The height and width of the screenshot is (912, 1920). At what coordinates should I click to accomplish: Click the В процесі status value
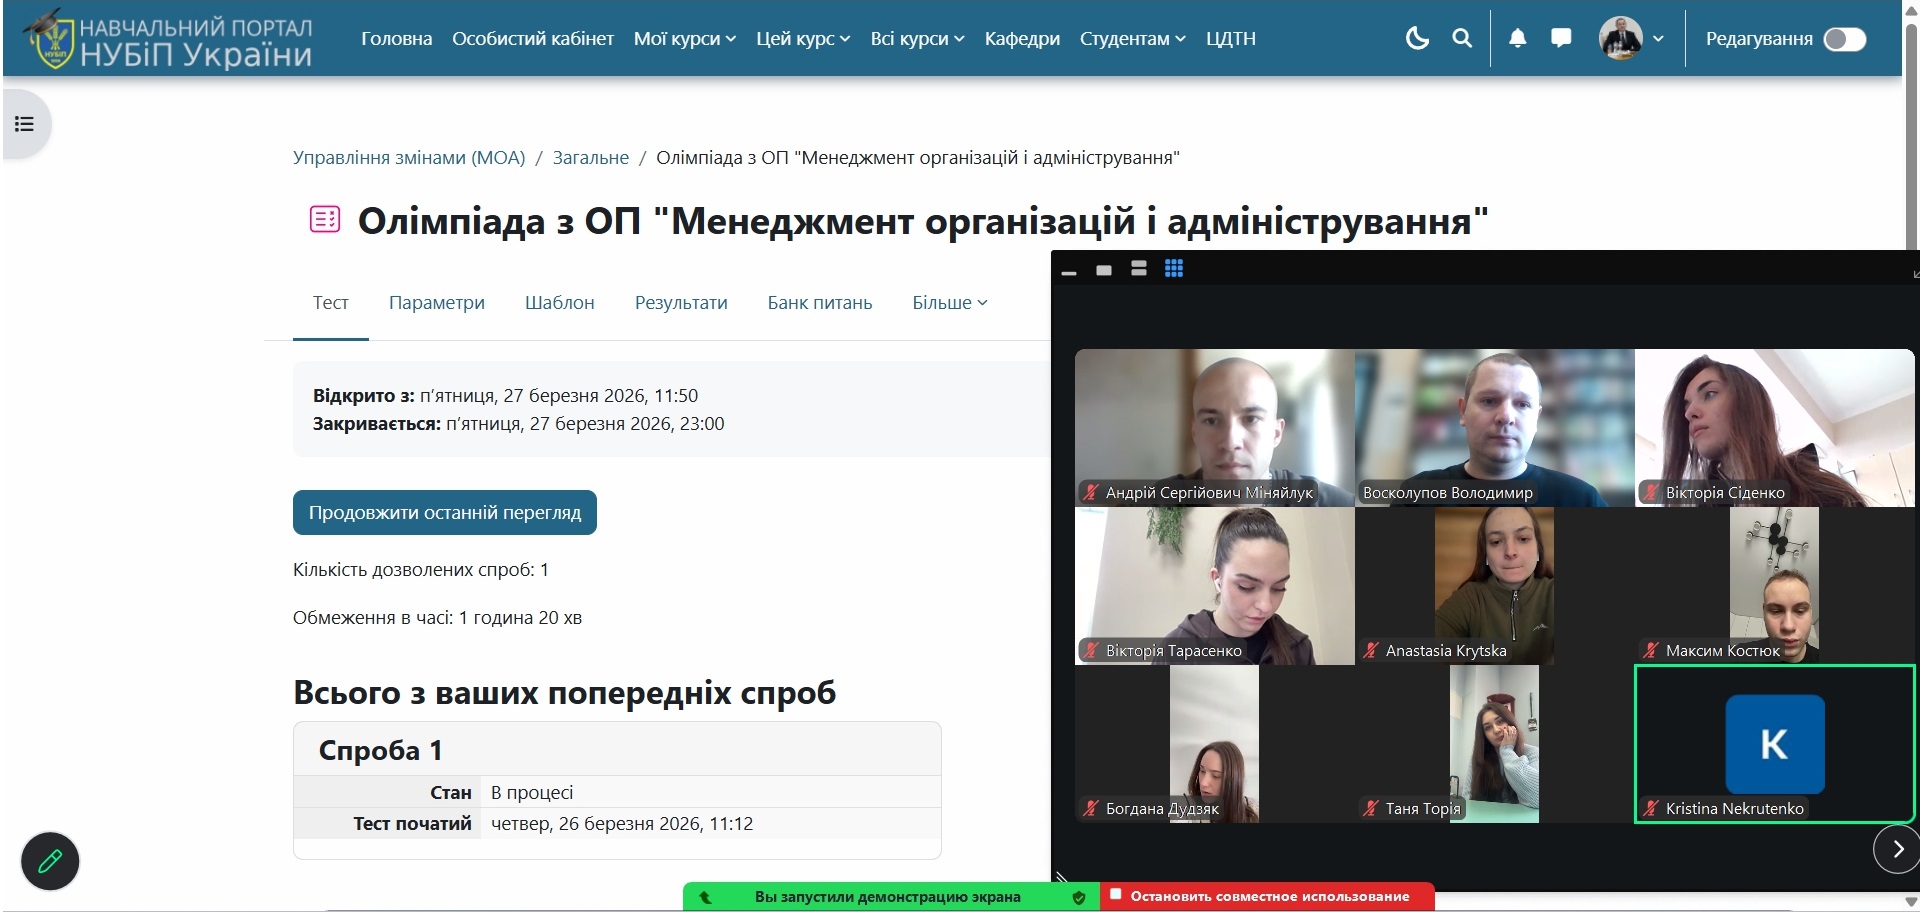532,792
